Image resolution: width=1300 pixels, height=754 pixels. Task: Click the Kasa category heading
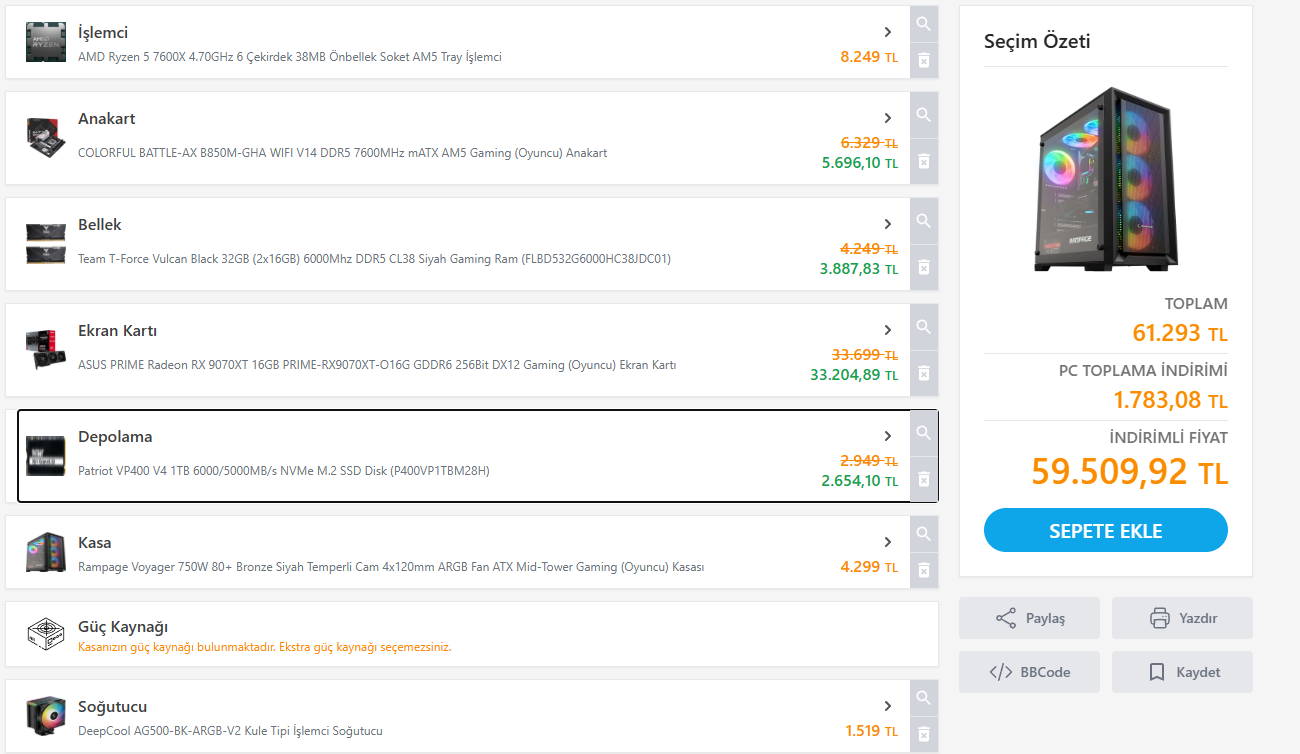tap(95, 543)
